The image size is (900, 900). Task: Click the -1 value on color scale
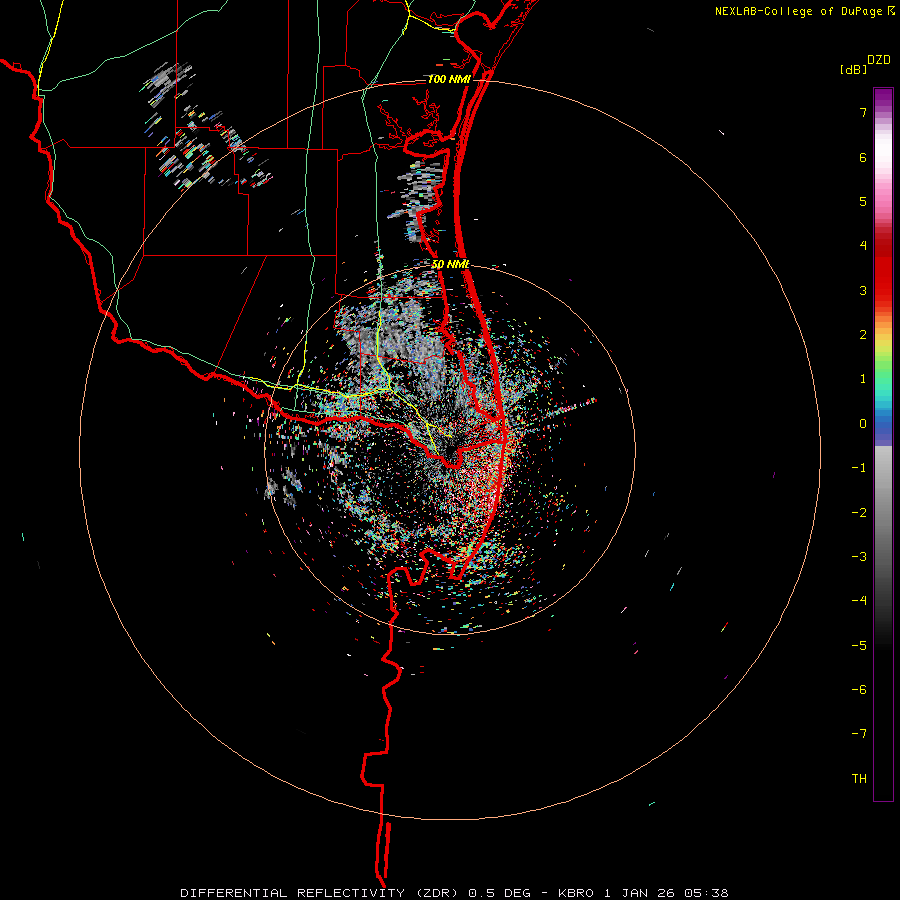[859, 468]
